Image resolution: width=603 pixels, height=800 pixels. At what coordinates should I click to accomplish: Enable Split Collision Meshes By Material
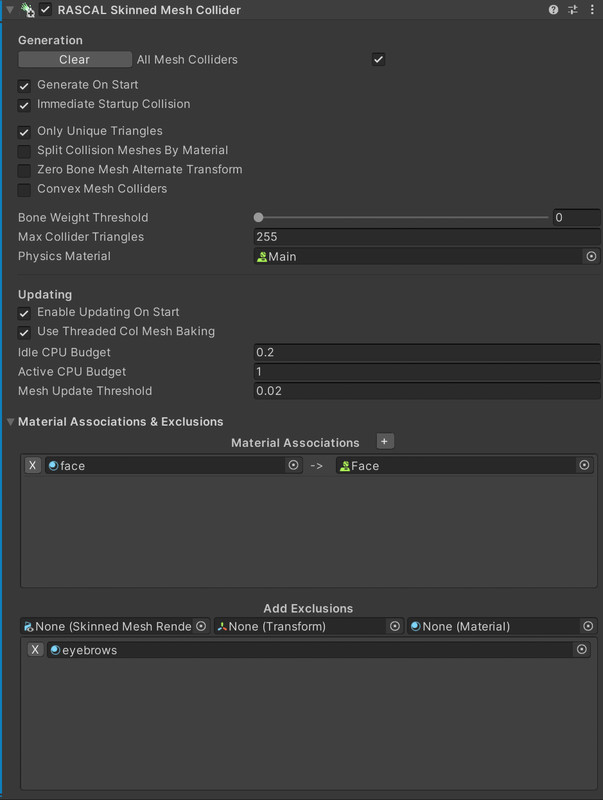(x=25, y=151)
